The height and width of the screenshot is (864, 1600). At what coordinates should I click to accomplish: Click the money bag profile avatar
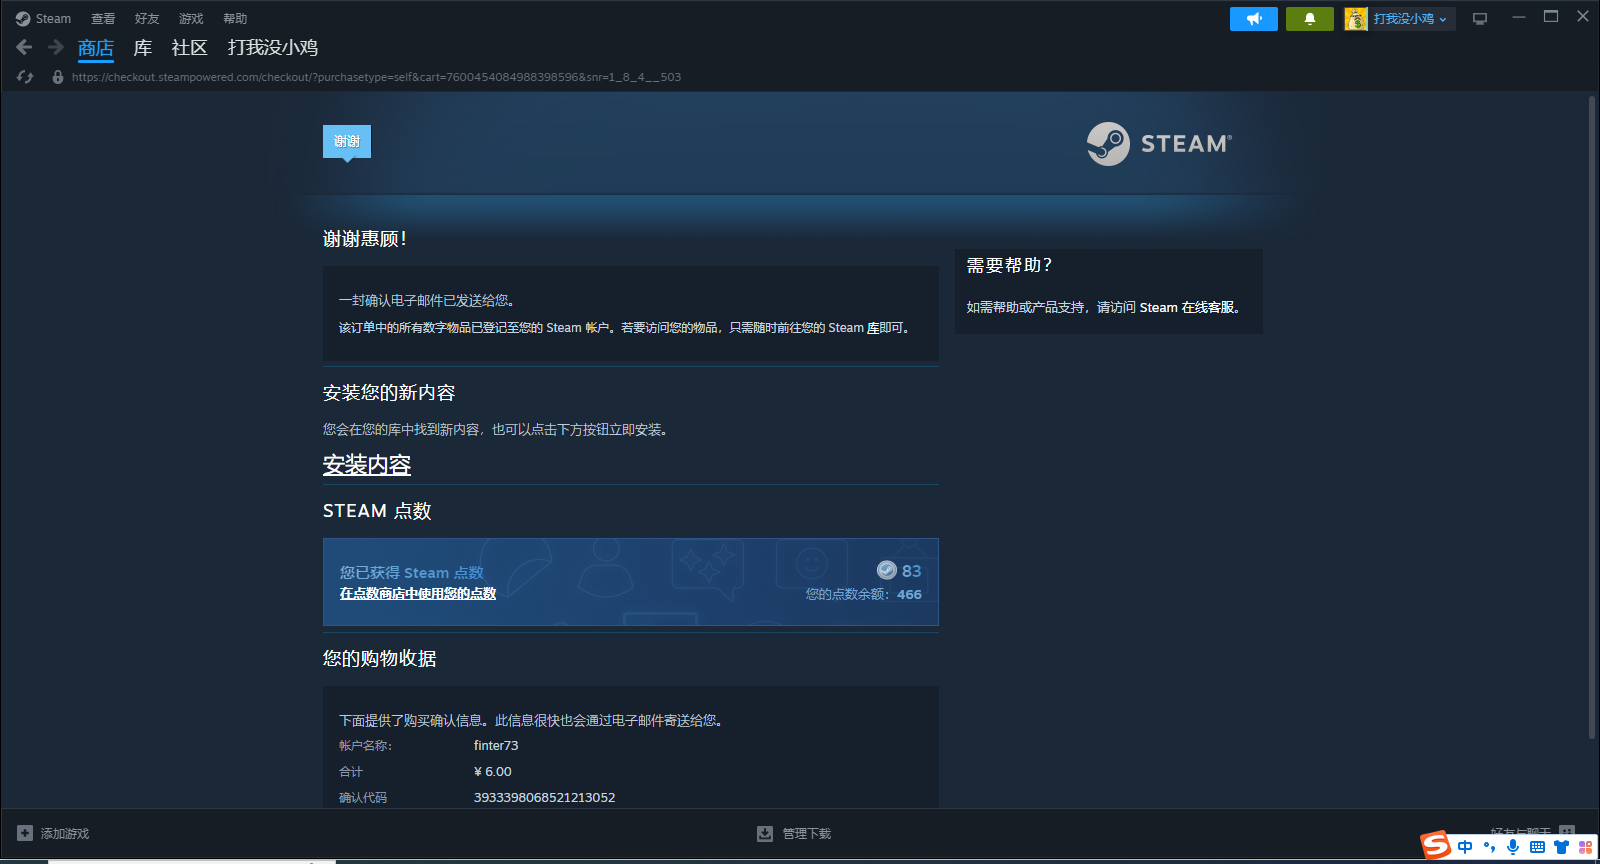1356,19
